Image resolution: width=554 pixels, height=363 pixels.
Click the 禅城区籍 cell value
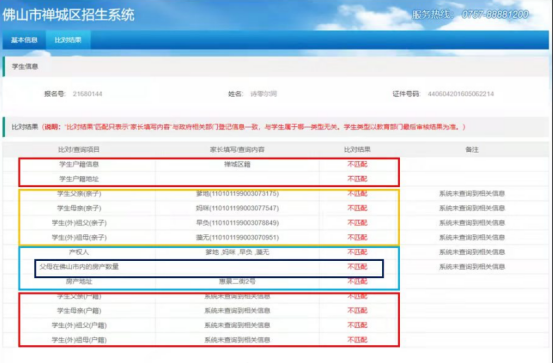tap(237, 164)
